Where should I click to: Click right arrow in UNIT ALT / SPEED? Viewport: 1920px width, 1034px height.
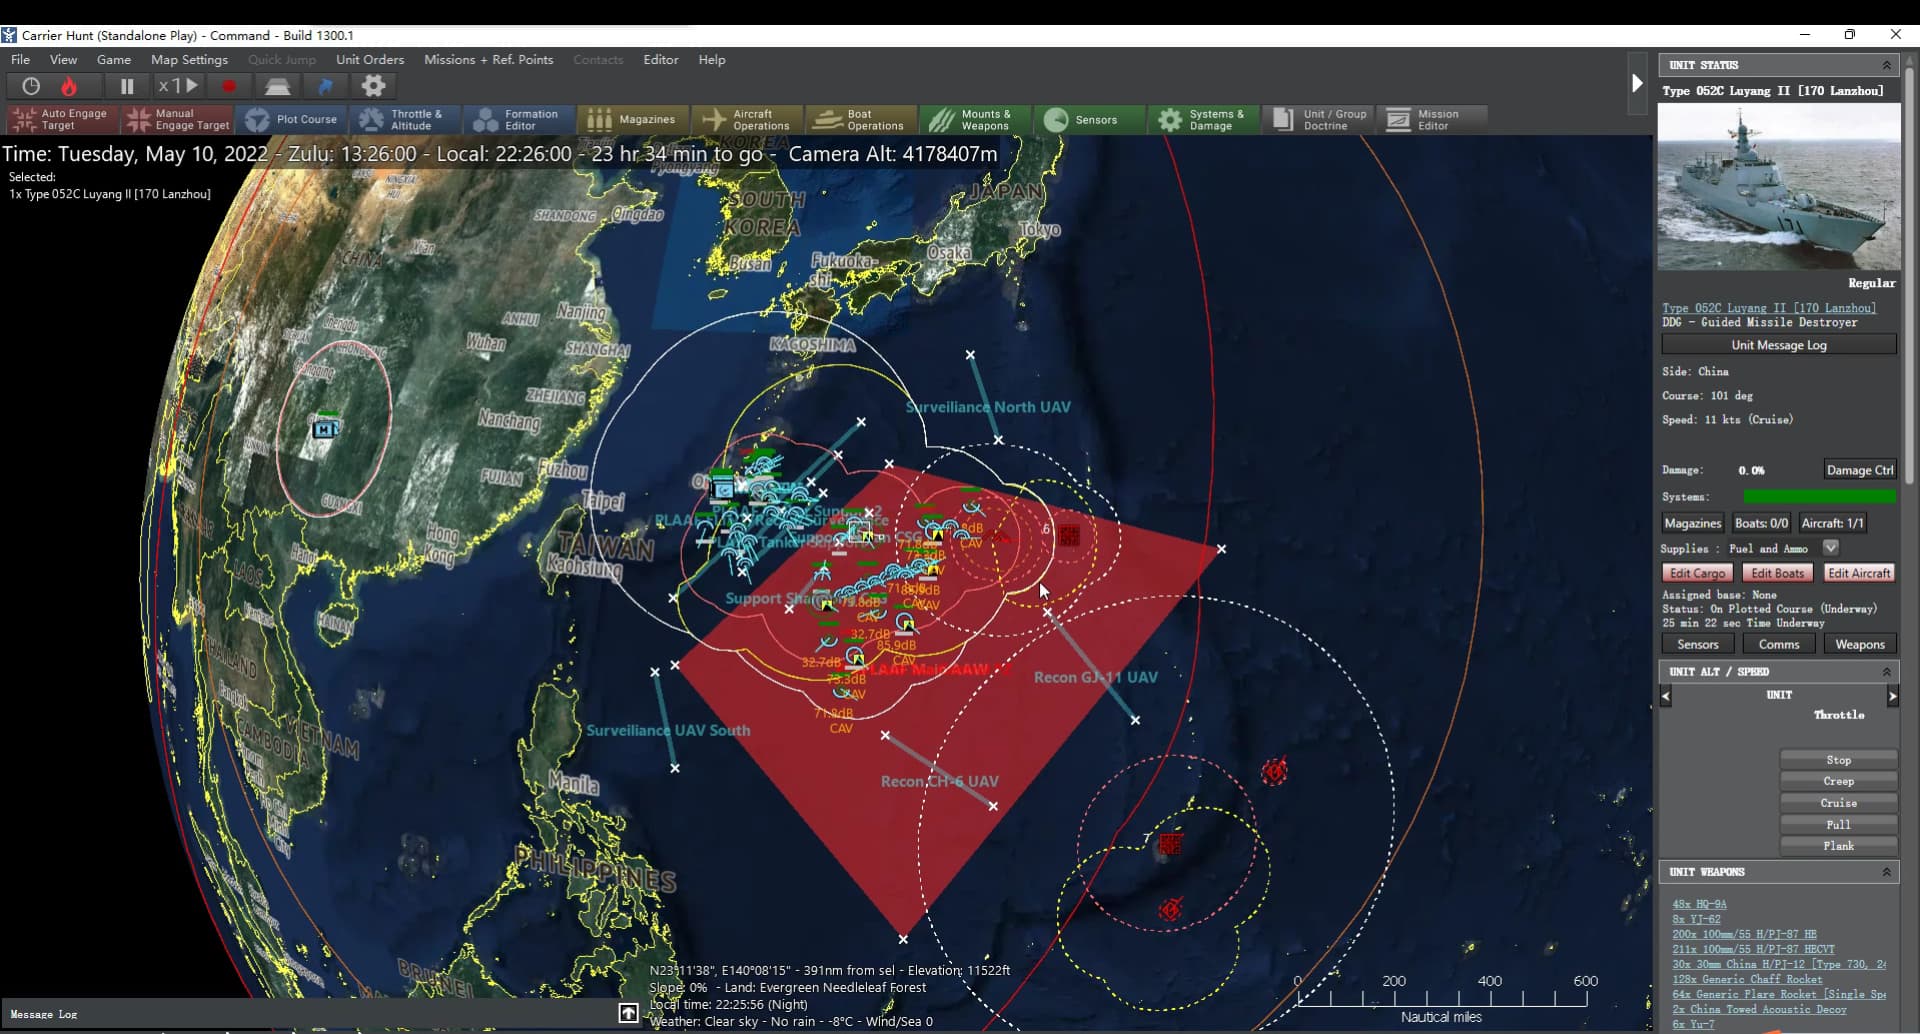1892,695
